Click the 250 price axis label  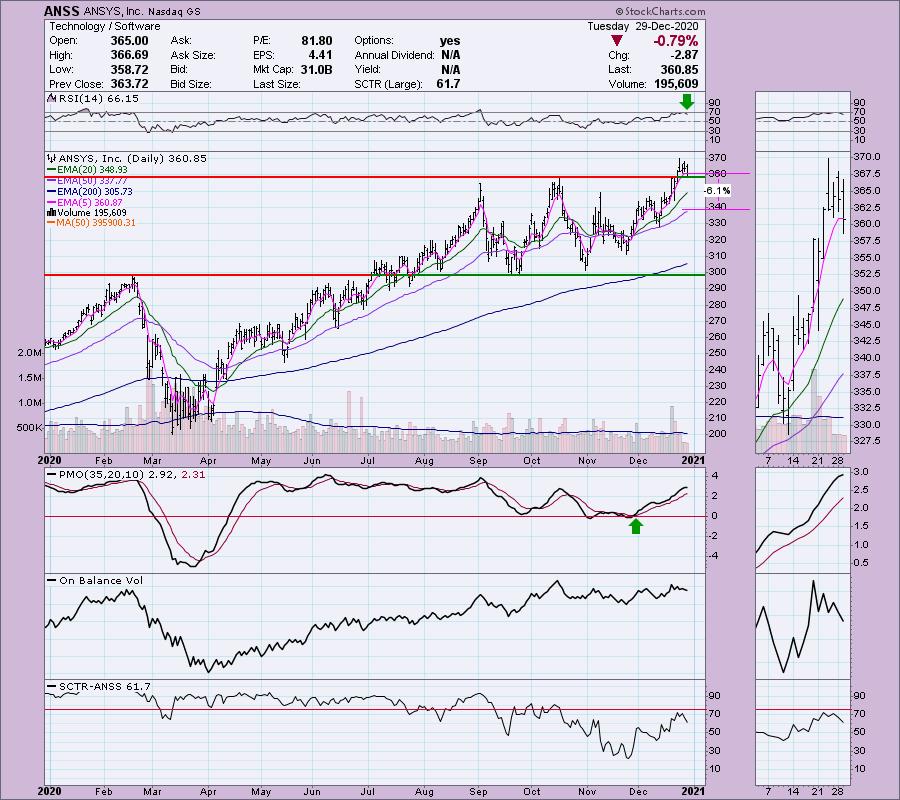point(718,353)
